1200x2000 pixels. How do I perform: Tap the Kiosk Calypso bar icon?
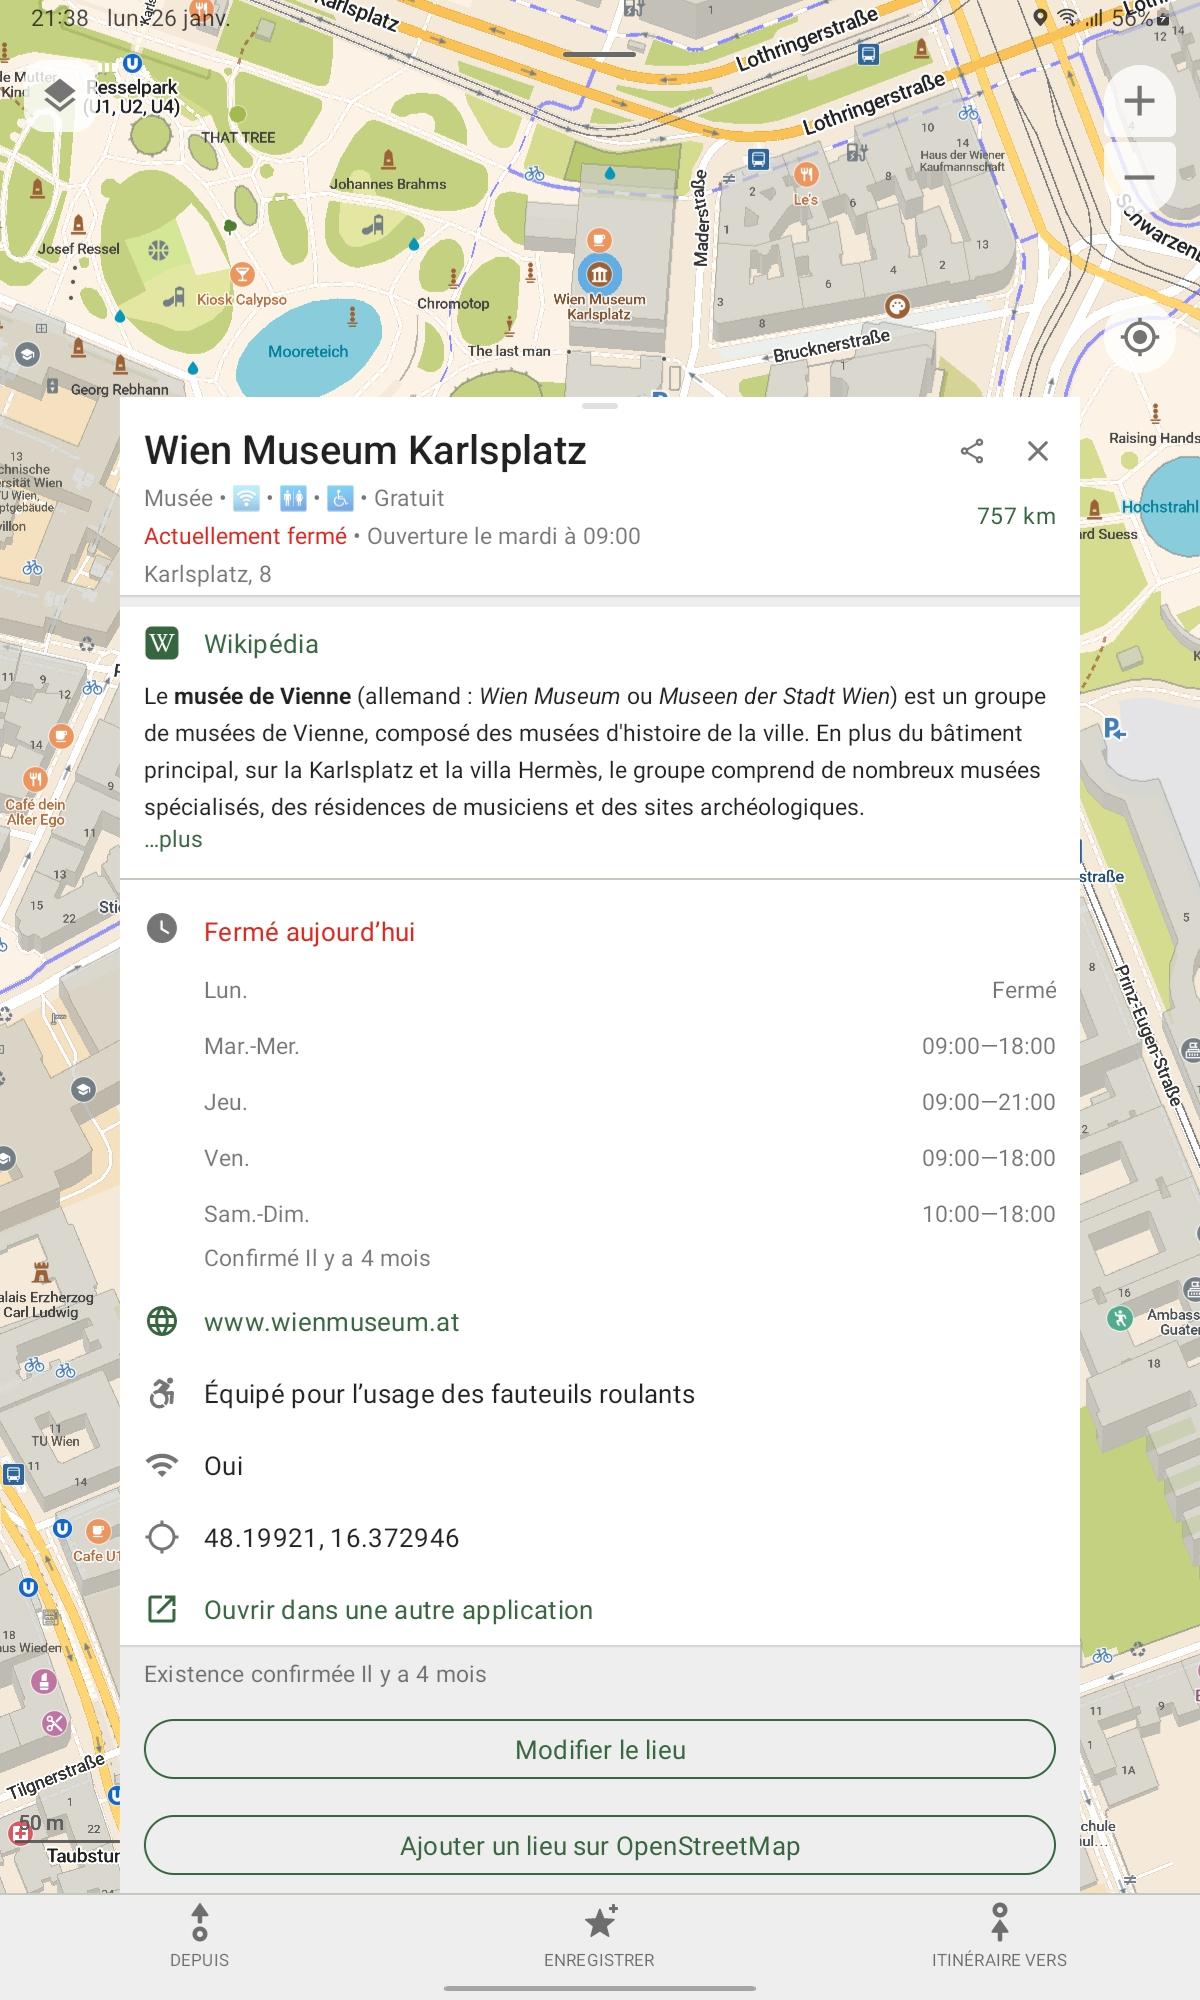pyautogui.click(x=241, y=274)
